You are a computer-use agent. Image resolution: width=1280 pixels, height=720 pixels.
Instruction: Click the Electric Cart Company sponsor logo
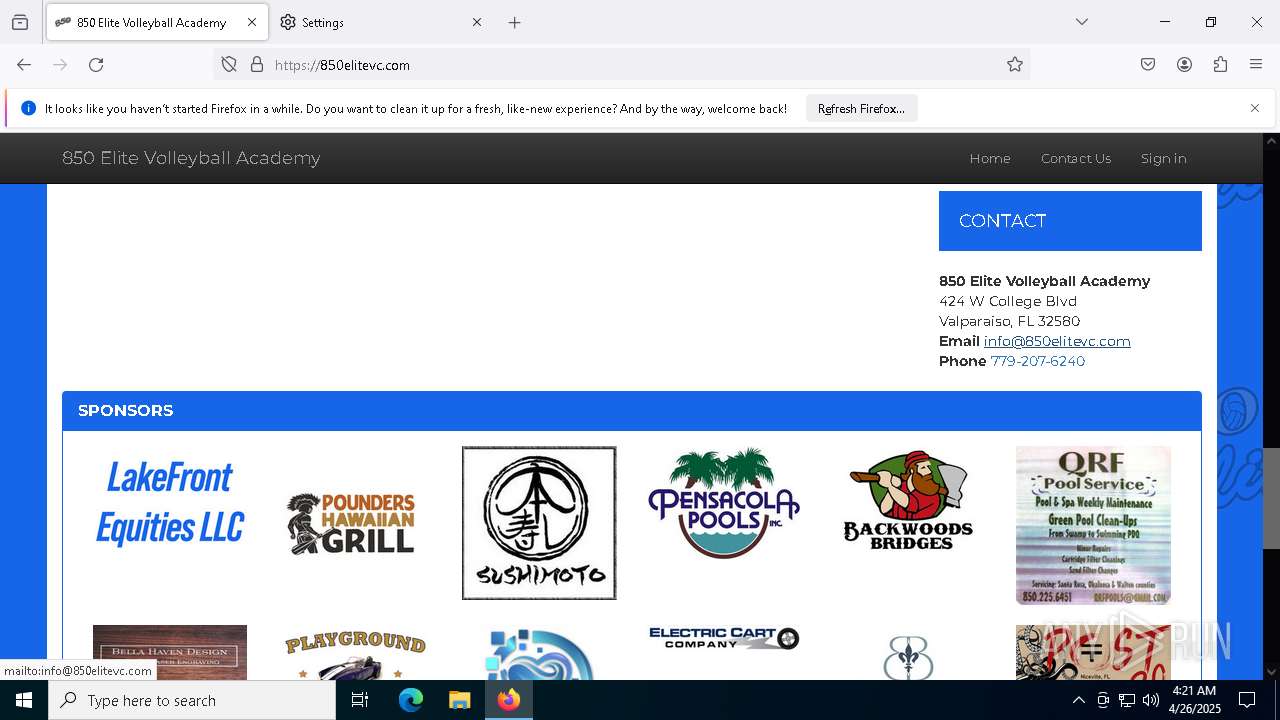pyautogui.click(x=724, y=638)
